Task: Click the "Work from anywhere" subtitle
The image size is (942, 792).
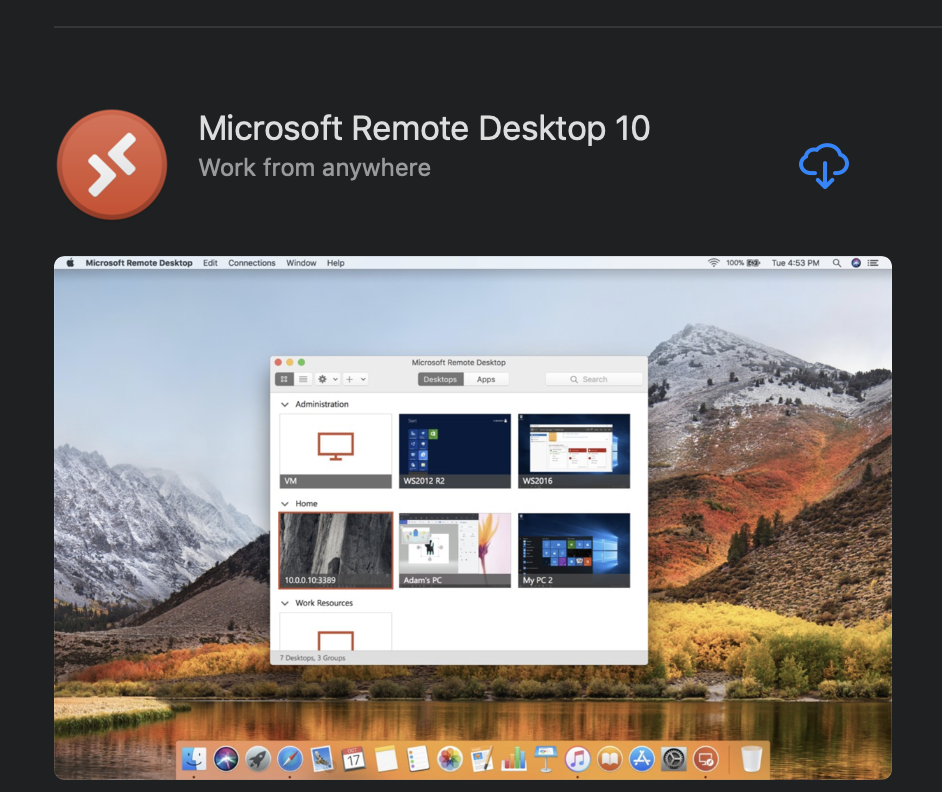Action: [315, 168]
